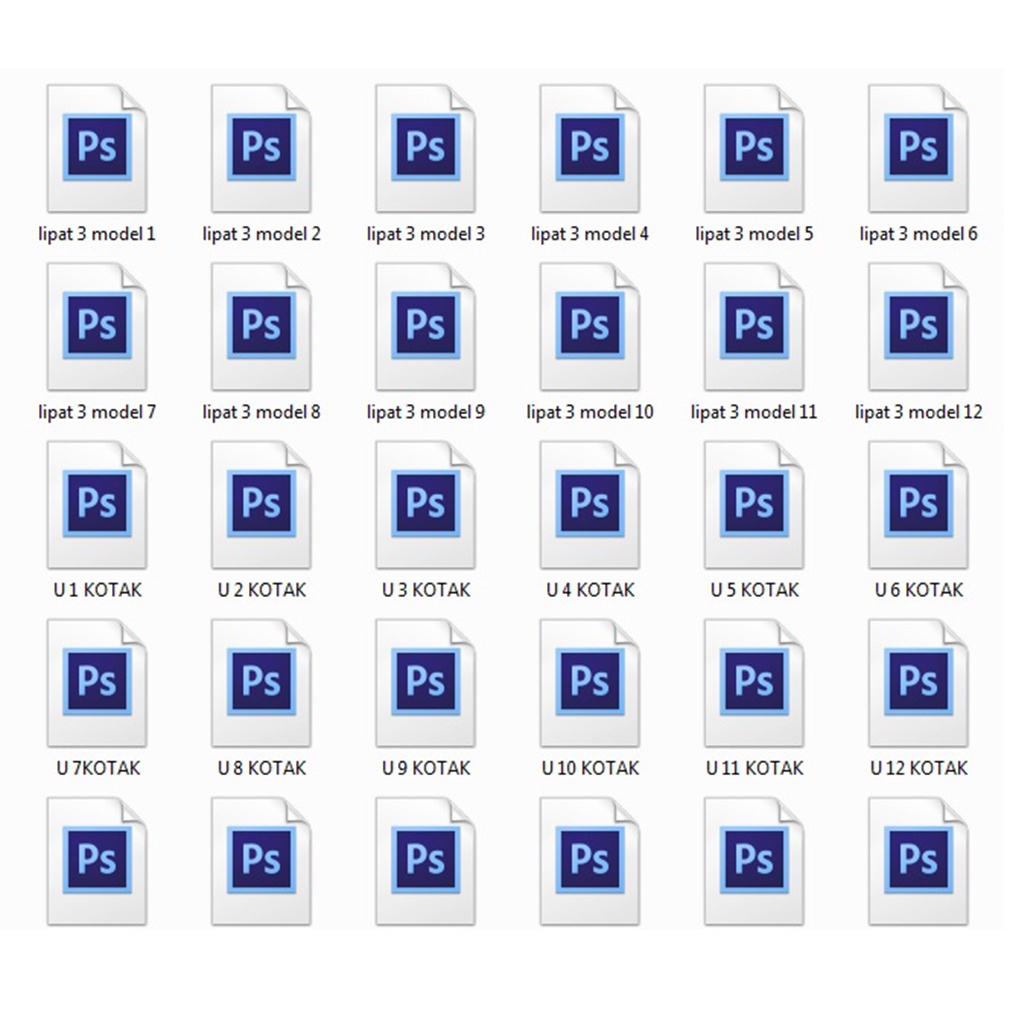Select the lipat 3 model 3 file icon

[425, 148]
